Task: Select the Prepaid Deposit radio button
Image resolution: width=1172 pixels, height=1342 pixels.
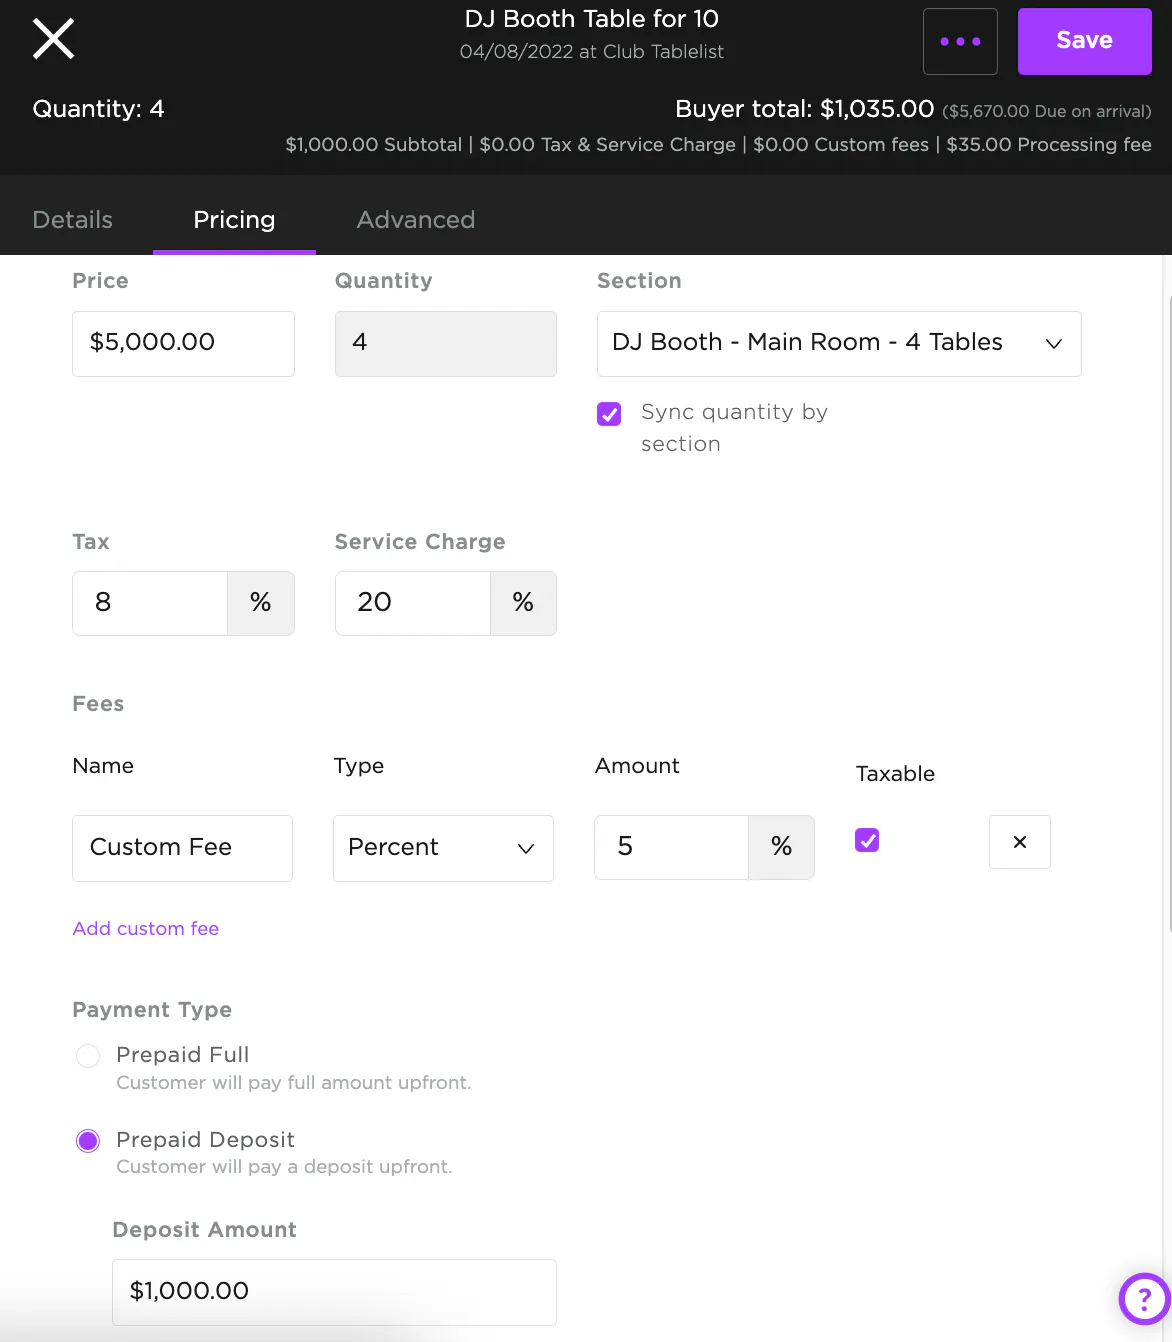Action: [88, 1141]
